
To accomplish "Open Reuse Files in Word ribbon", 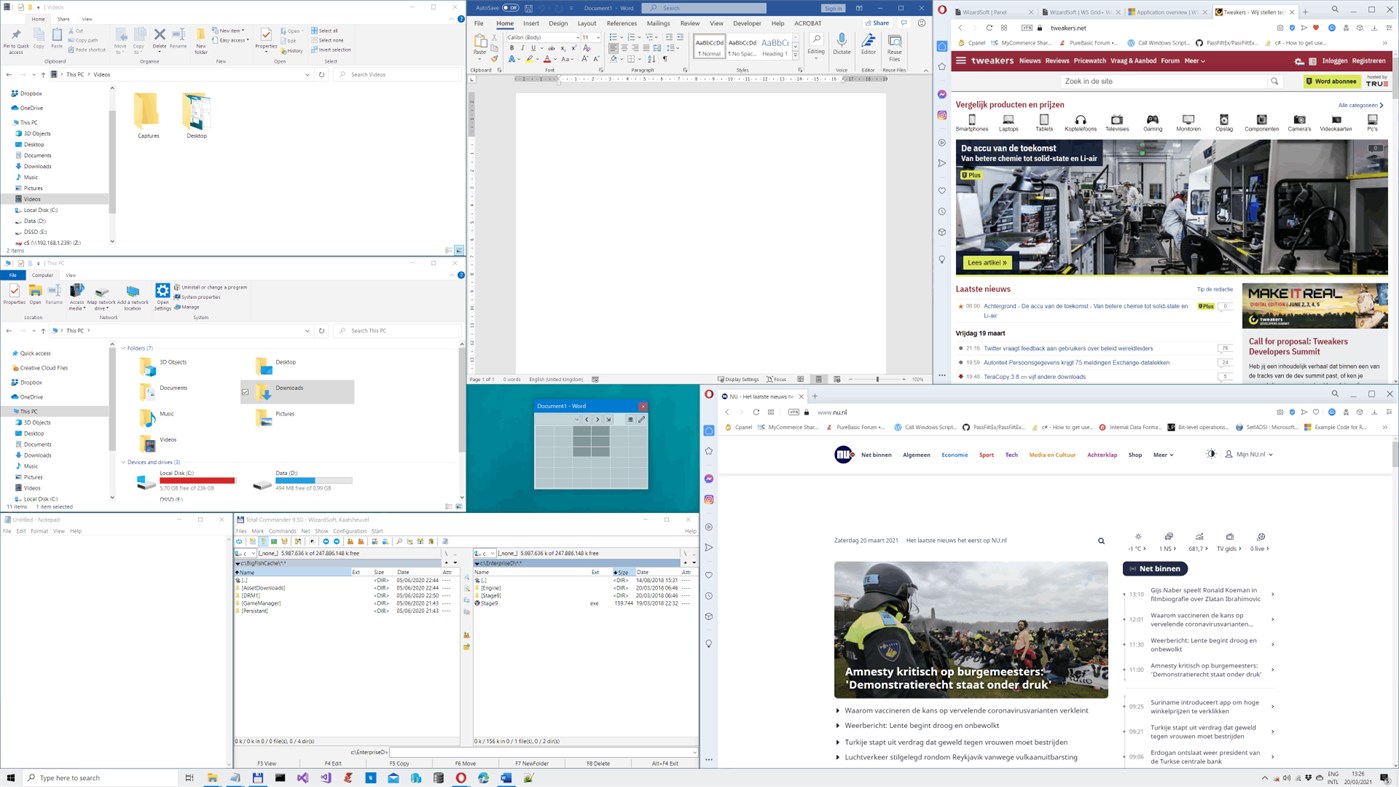I will coord(894,45).
